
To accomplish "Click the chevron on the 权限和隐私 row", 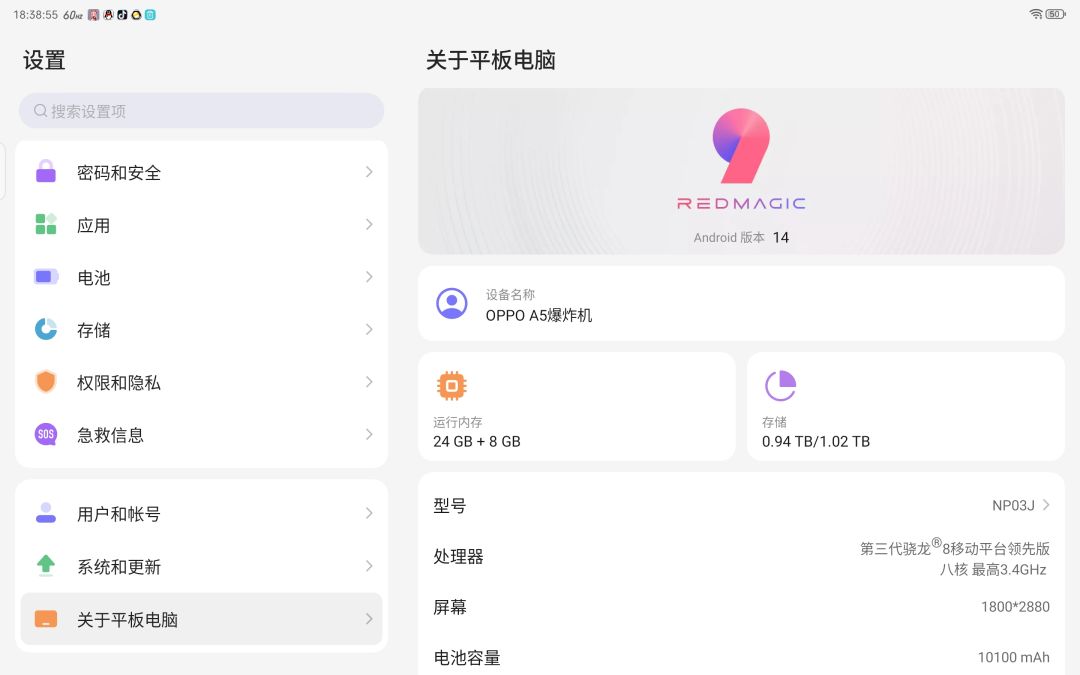I will coord(369,382).
